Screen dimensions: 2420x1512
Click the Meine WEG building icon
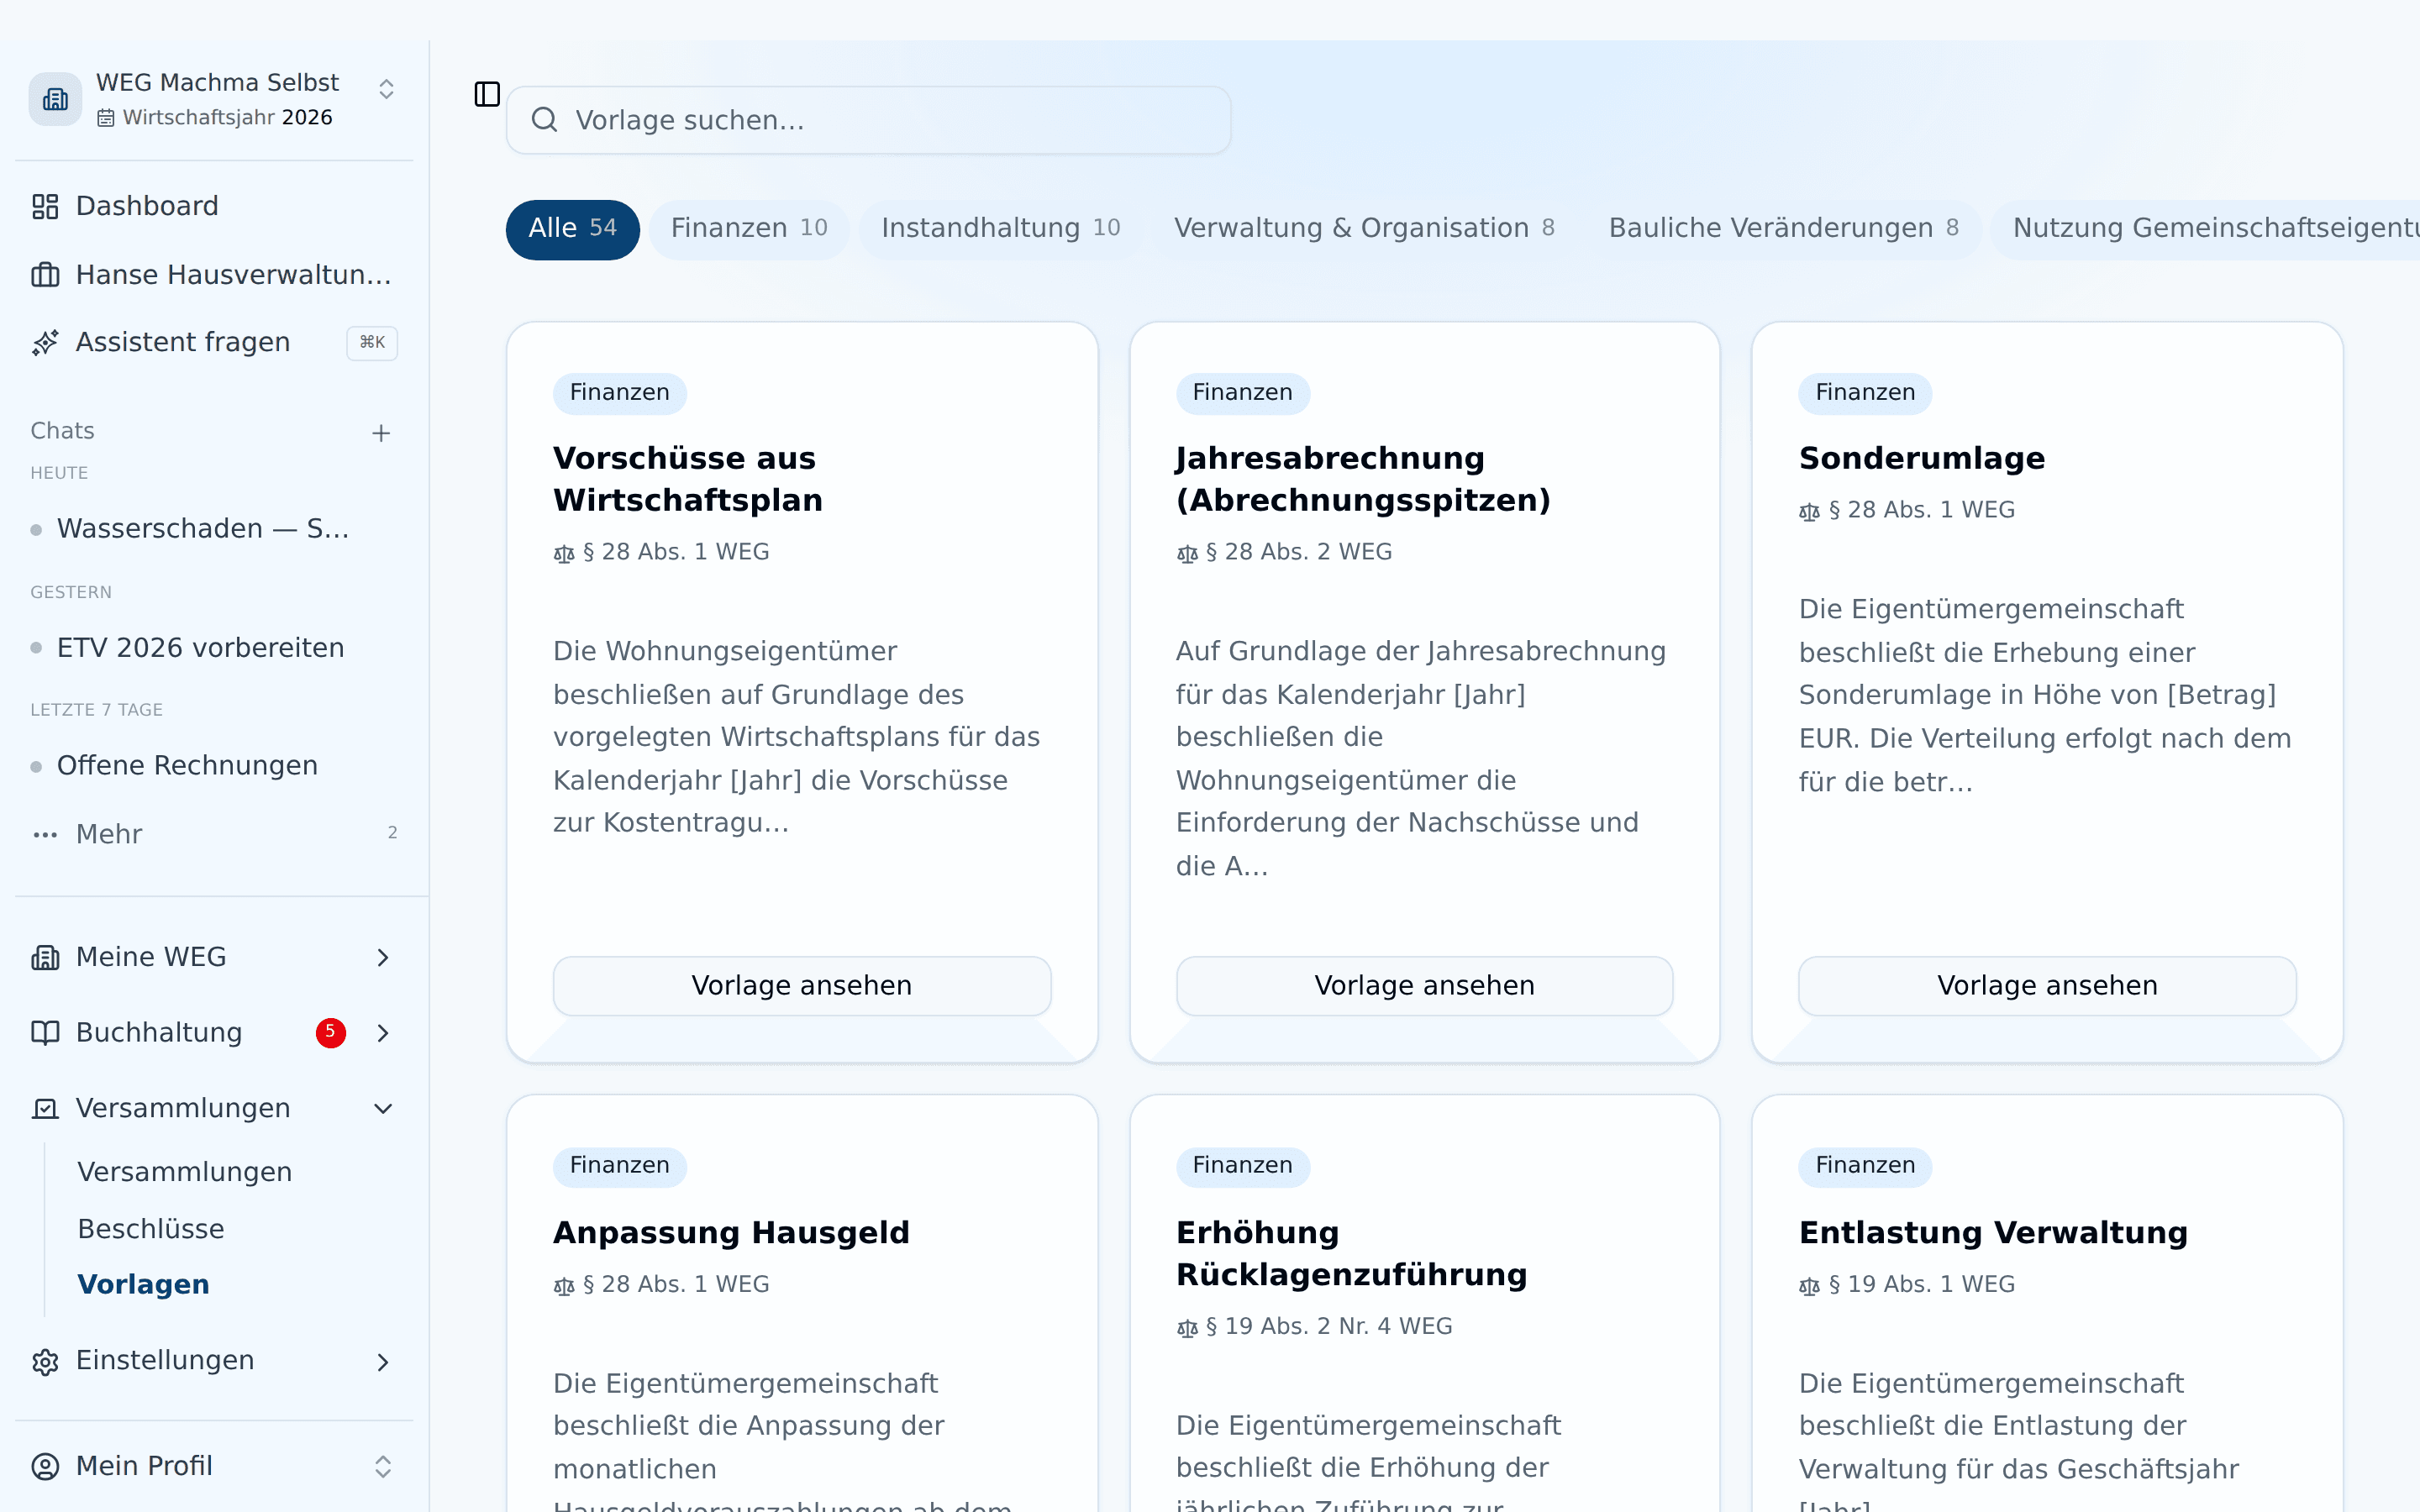(x=45, y=957)
